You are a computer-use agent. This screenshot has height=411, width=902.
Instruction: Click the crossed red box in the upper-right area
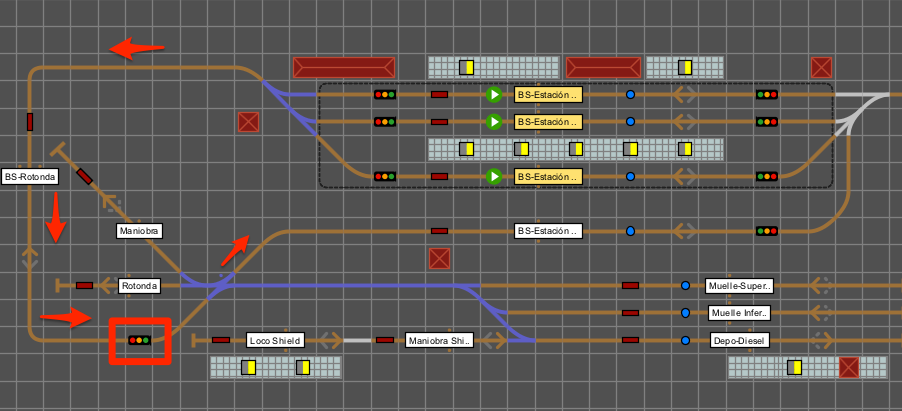(821, 67)
